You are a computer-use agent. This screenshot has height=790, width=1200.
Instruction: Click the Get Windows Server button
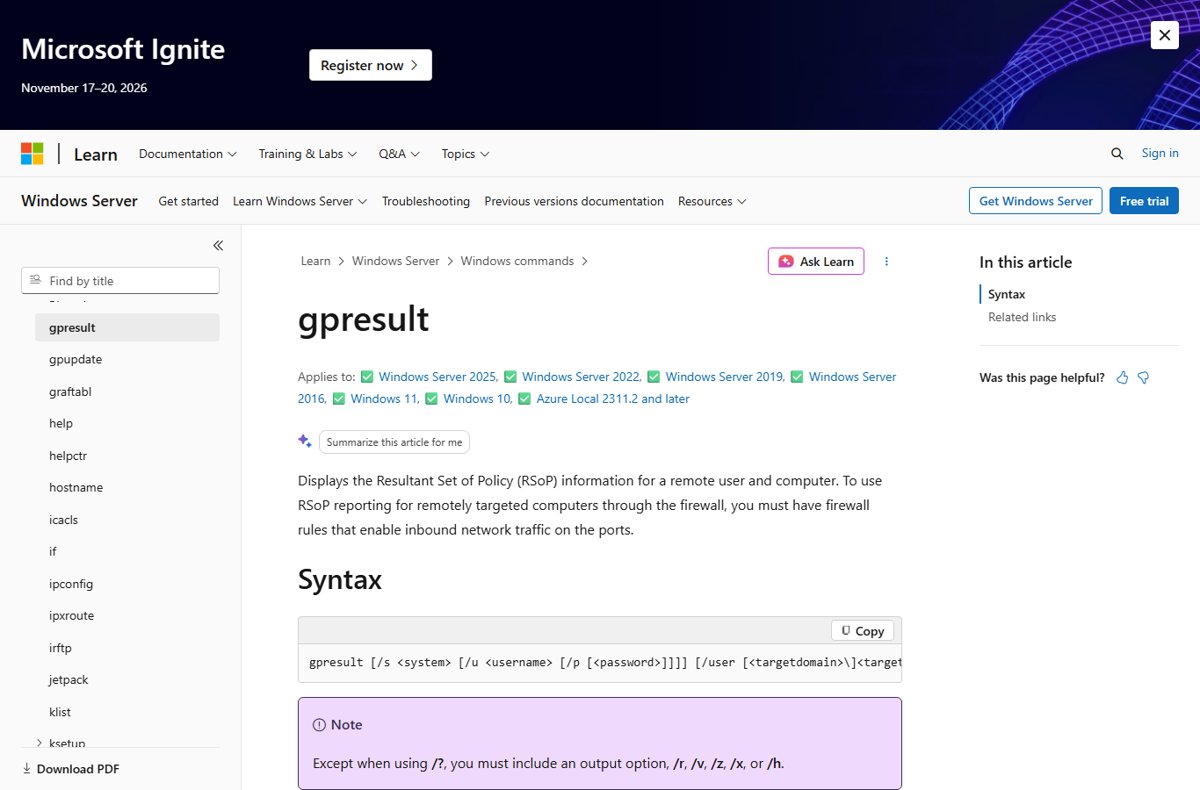pos(1036,201)
